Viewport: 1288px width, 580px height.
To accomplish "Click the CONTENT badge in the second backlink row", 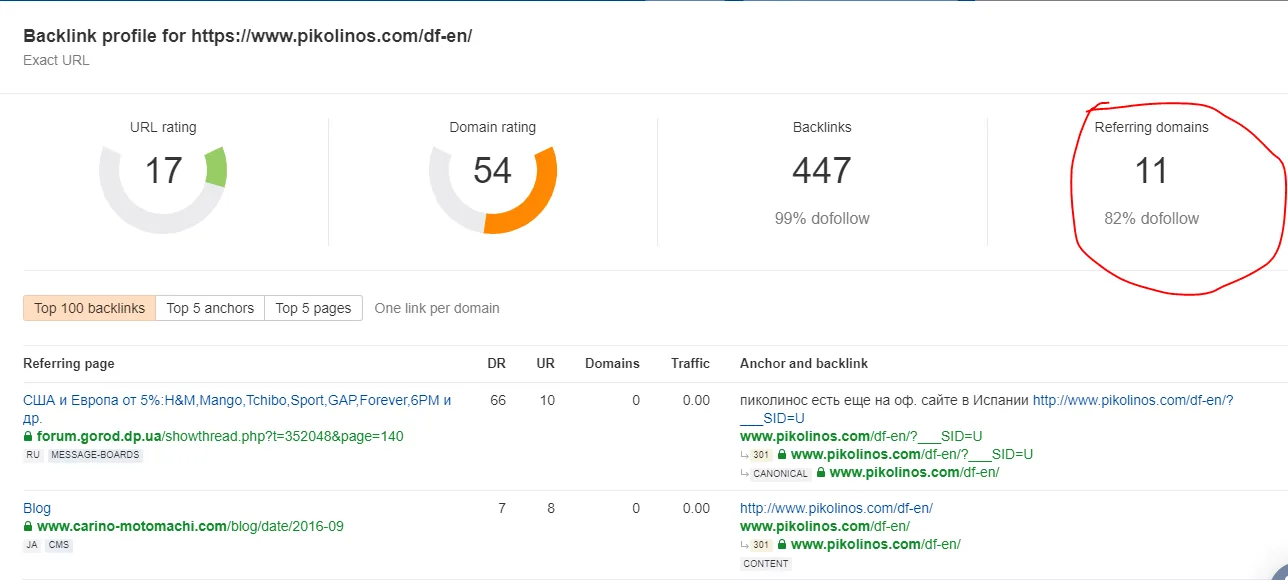I will click(x=765, y=563).
